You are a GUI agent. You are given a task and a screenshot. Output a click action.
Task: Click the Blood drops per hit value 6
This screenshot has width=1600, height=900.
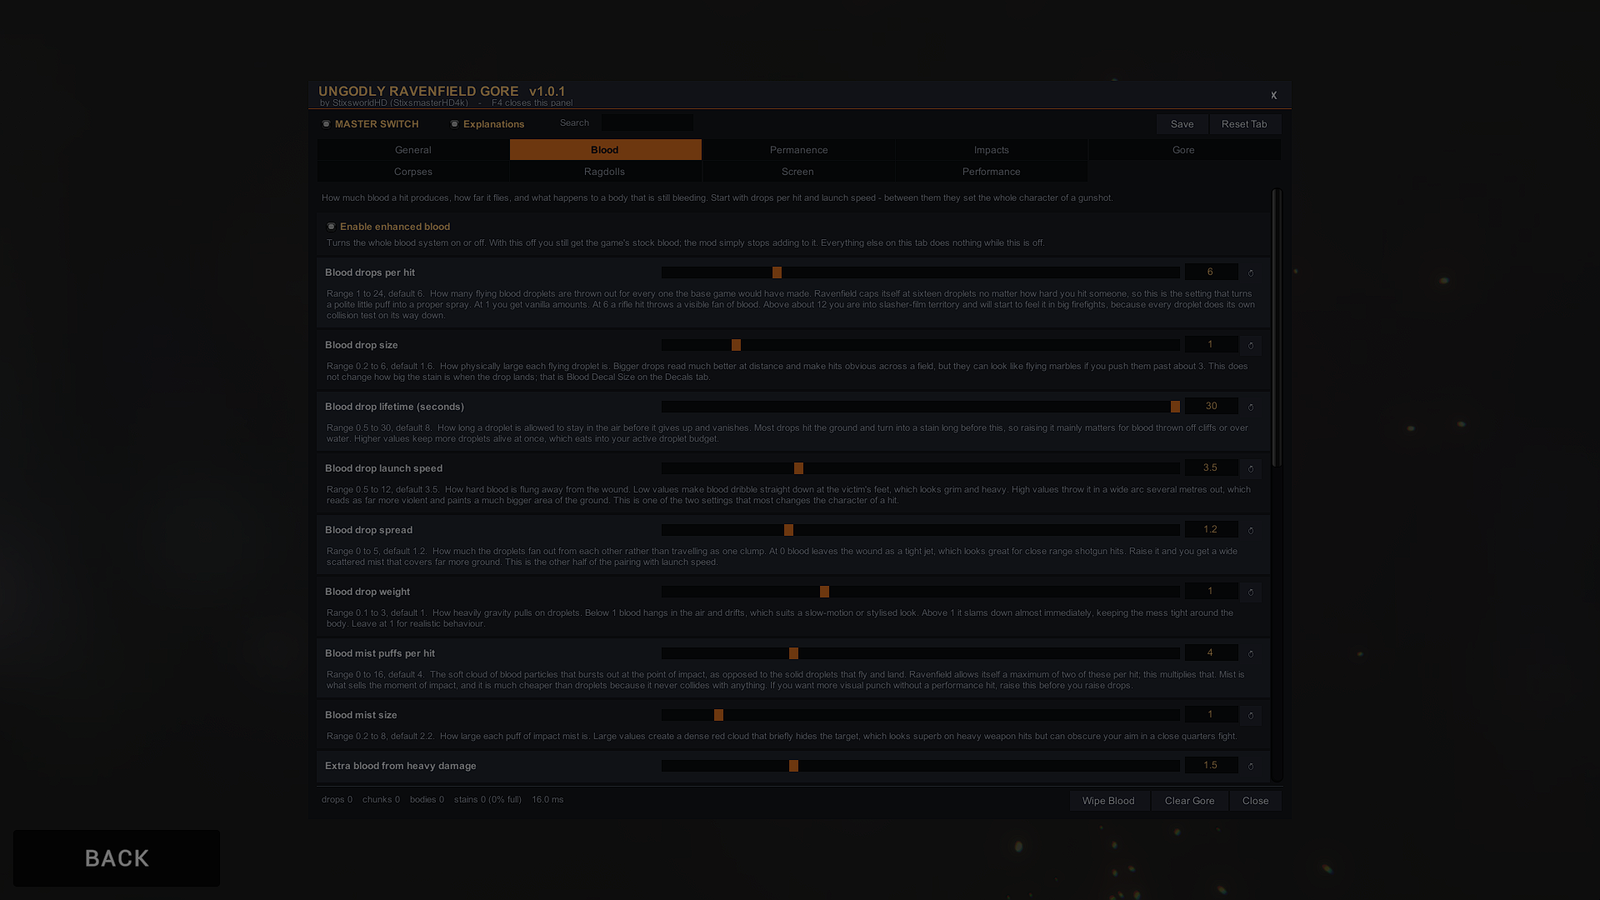point(1211,272)
